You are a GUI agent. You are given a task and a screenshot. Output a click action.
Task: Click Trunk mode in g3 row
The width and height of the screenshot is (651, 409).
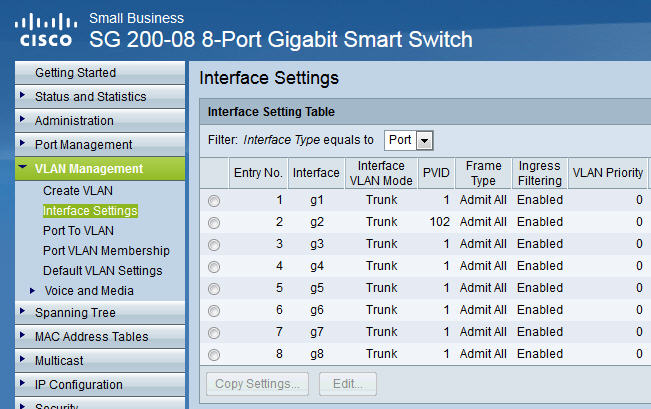pyautogui.click(x=382, y=244)
